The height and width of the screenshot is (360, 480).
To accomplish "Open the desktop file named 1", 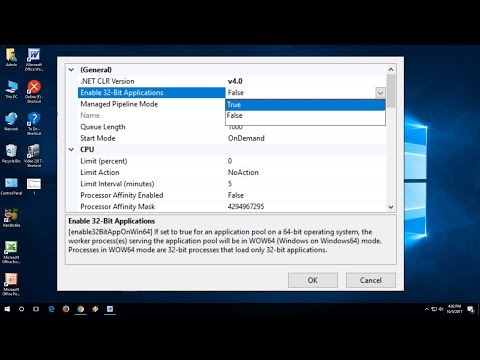I will click(x=34, y=186).
